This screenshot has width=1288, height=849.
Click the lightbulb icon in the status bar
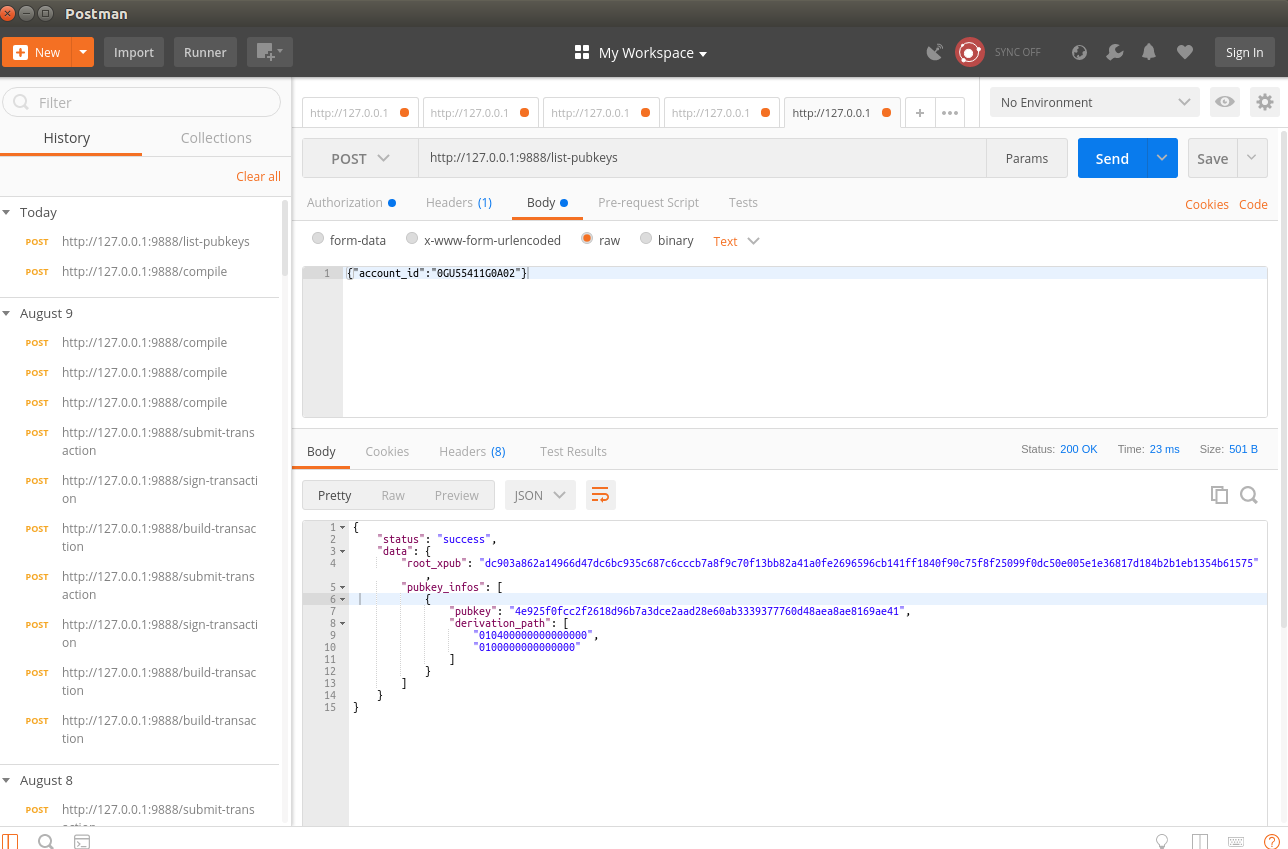tap(1162, 841)
